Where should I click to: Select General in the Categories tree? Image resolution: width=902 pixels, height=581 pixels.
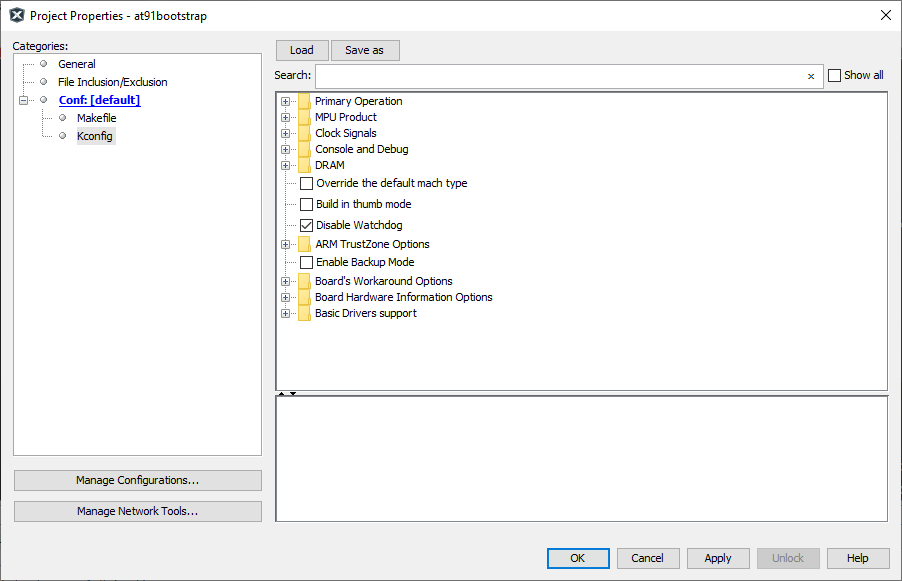pyautogui.click(x=77, y=64)
